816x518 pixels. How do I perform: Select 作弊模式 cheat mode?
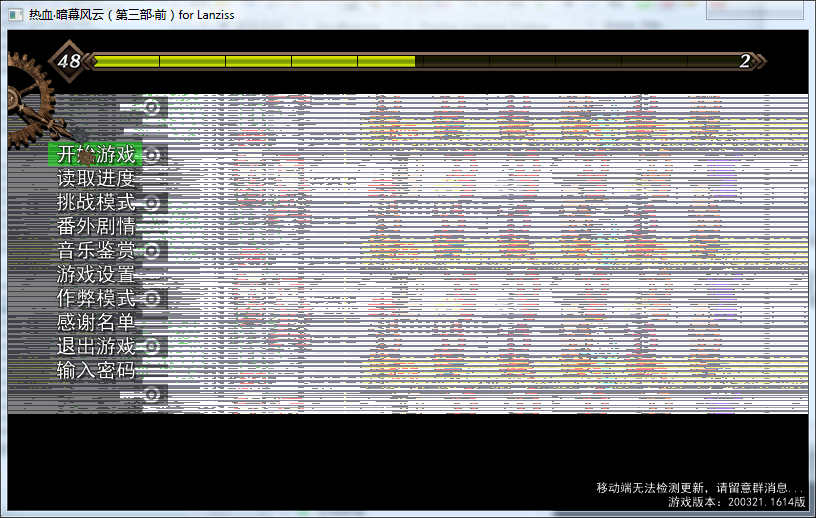pos(96,298)
